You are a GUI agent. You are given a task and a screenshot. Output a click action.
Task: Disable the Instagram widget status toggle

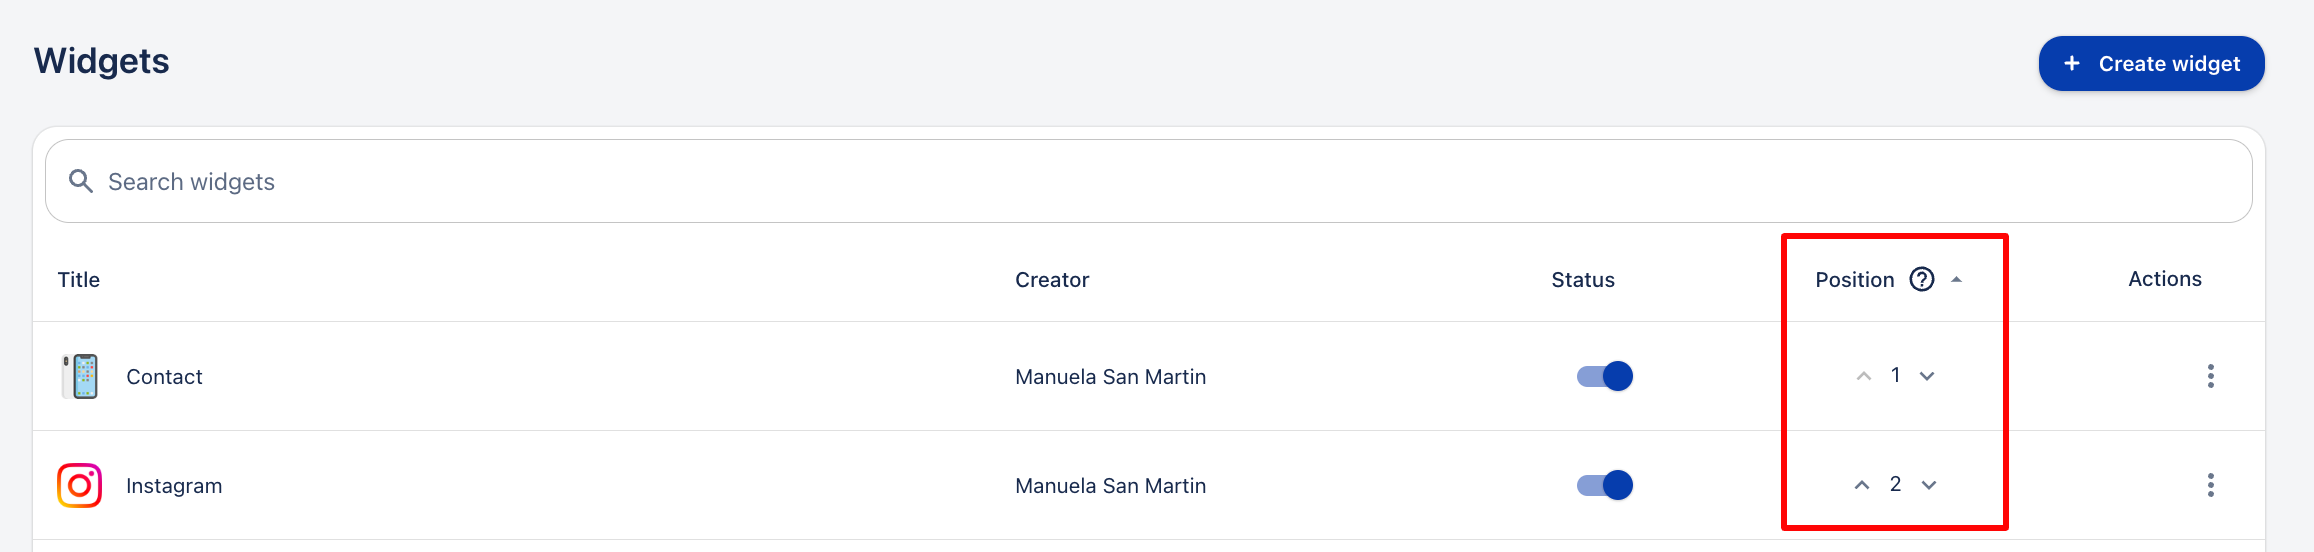coord(1604,485)
